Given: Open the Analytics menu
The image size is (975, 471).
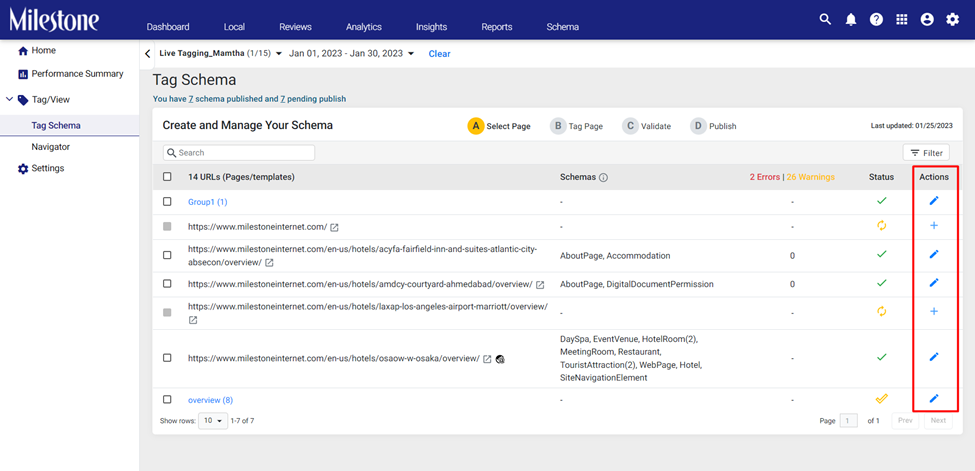Looking at the screenshot, I should pyautogui.click(x=364, y=27).
